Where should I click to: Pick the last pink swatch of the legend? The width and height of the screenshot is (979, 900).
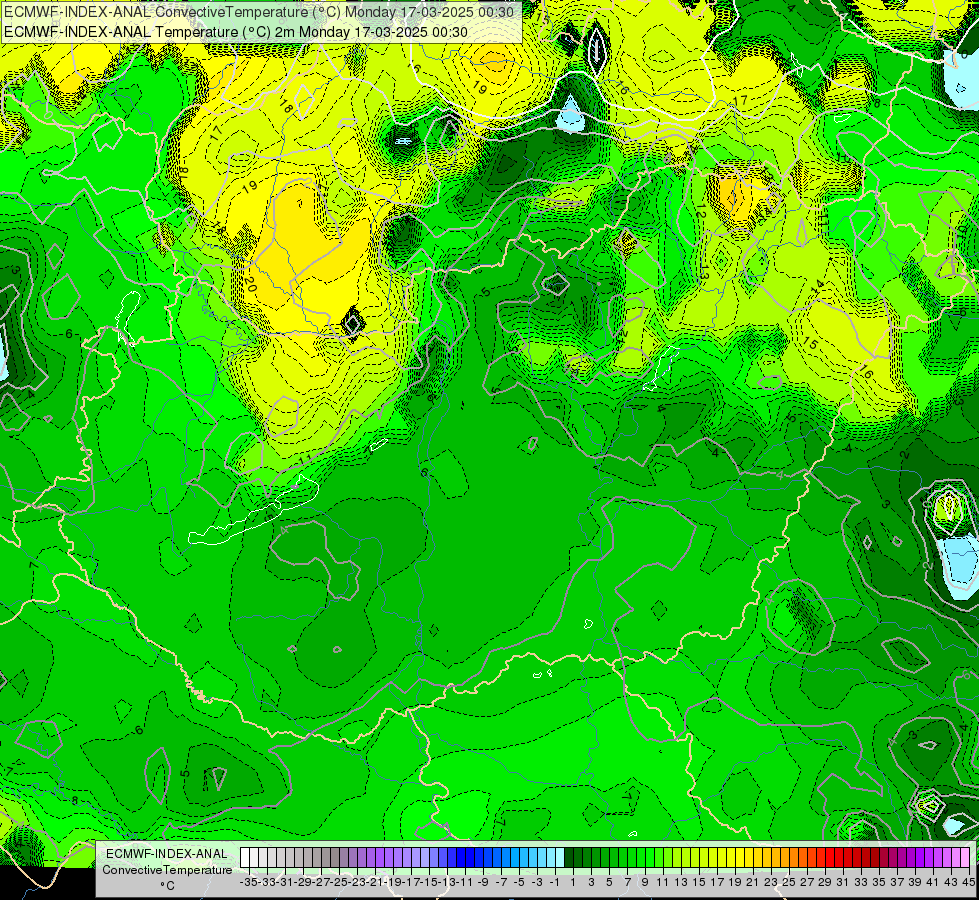coord(965,857)
